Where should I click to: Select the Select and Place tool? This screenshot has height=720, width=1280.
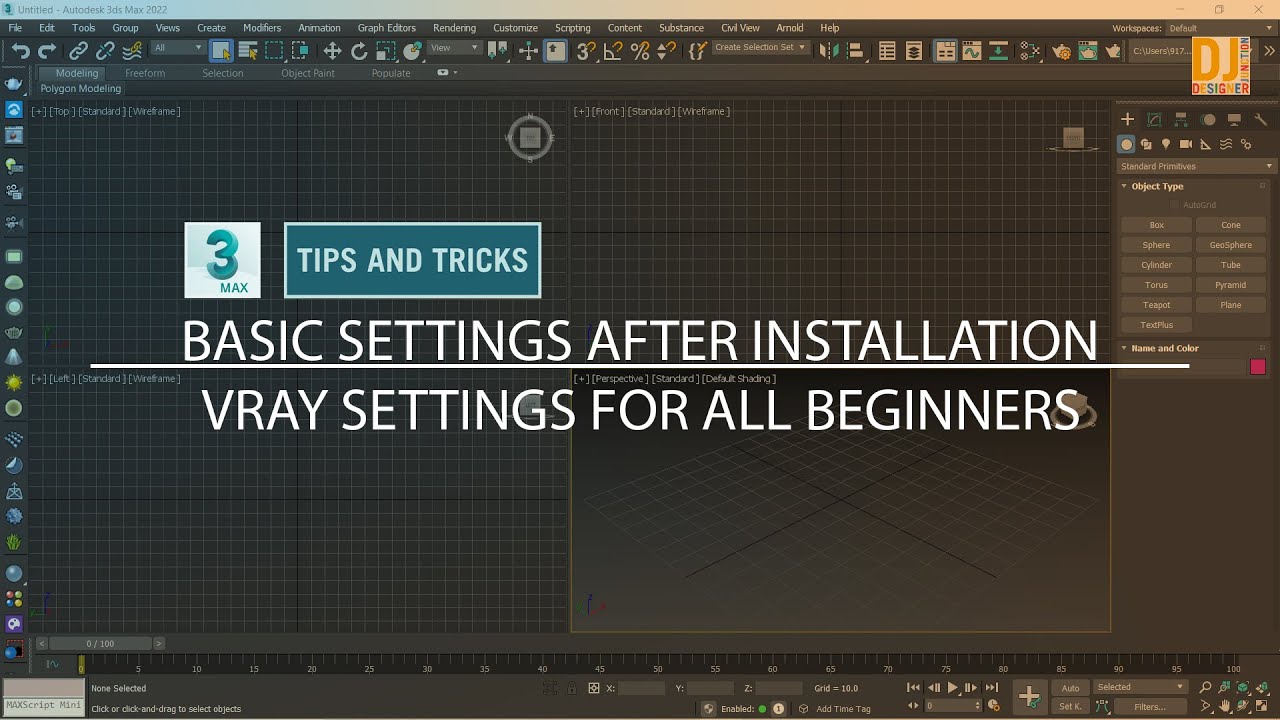pyautogui.click(x=412, y=51)
